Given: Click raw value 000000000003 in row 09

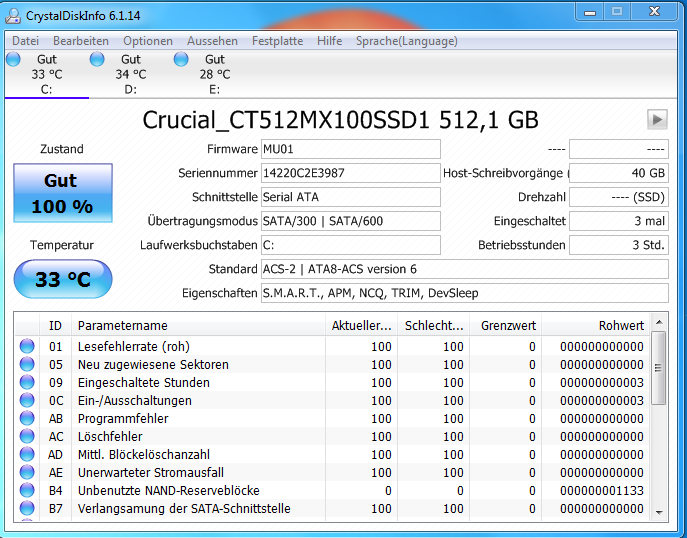Looking at the screenshot, I should [602, 382].
